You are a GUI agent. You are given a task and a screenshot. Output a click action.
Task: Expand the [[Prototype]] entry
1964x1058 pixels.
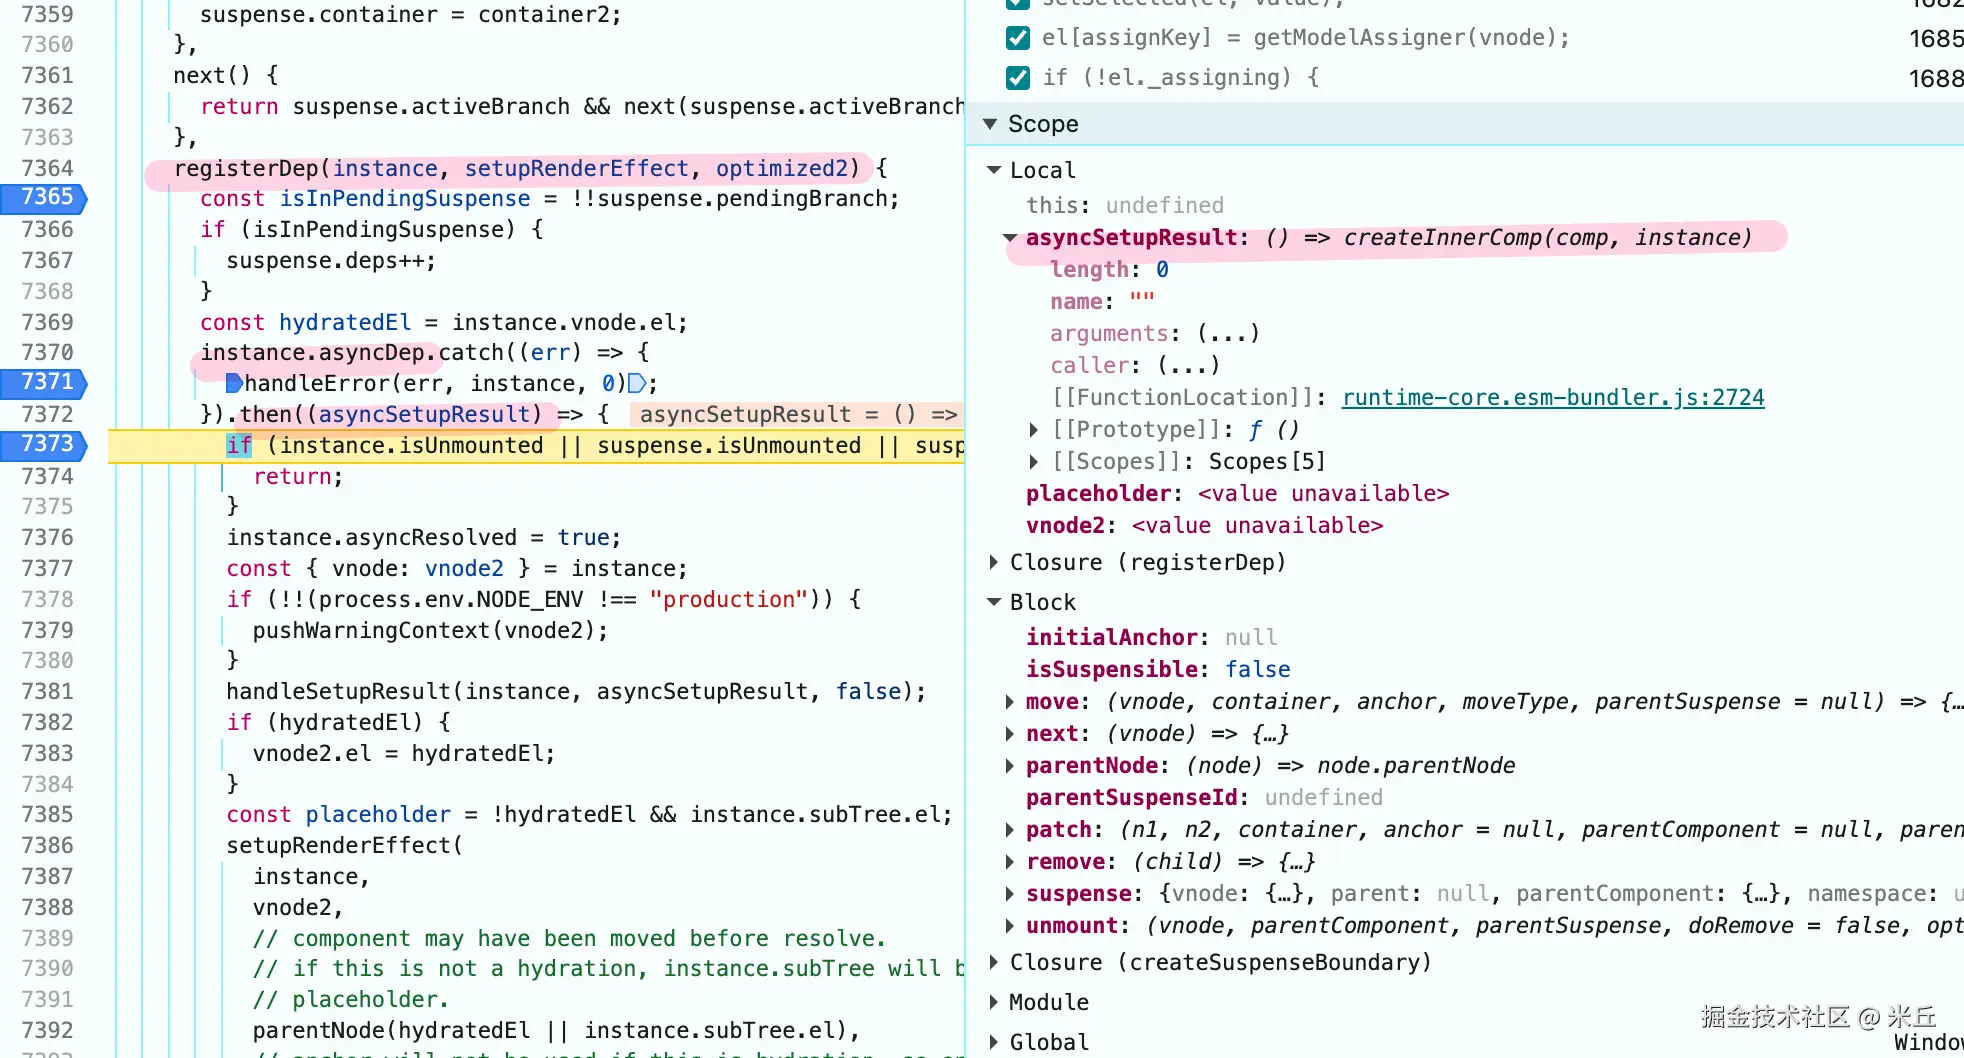[x=1034, y=430]
